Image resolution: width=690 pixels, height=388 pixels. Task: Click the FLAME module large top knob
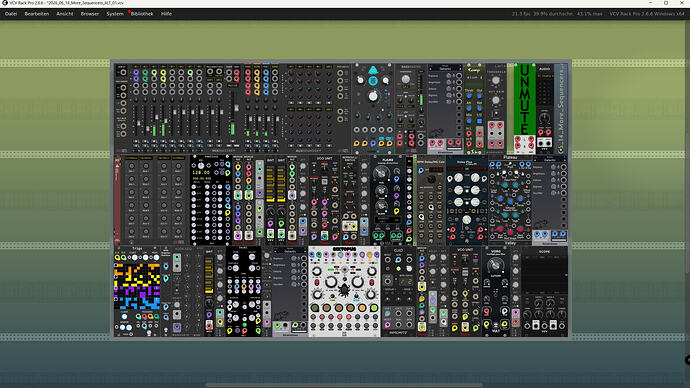[x=381, y=173]
